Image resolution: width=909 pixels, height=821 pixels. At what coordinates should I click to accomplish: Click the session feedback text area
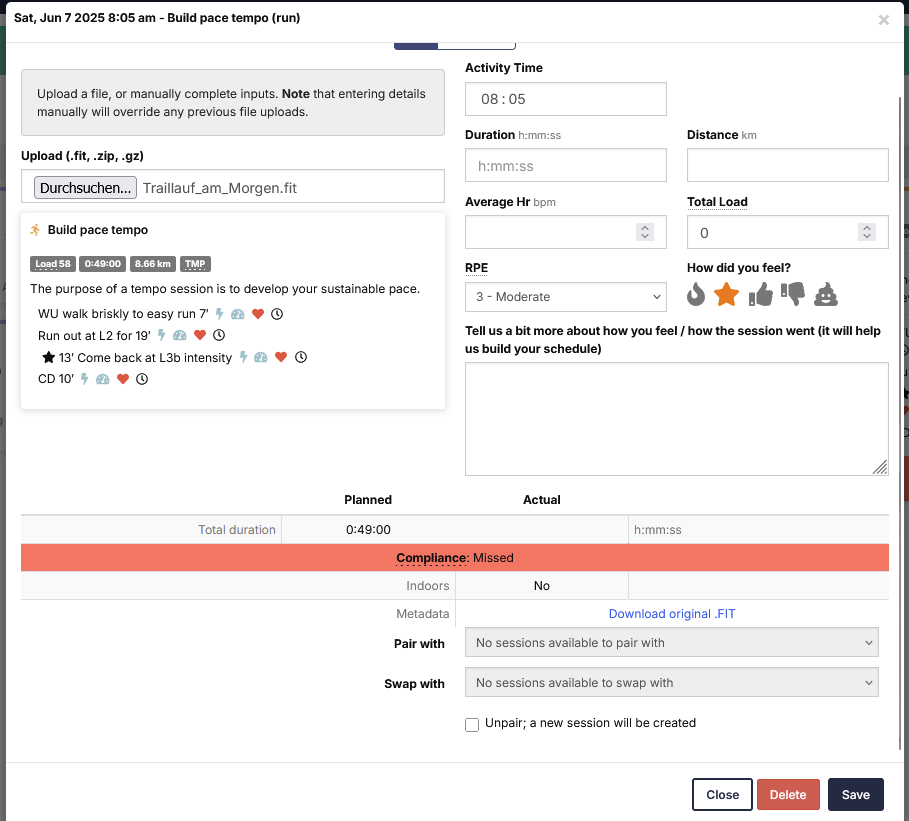pyautogui.click(x=677, y=419)
